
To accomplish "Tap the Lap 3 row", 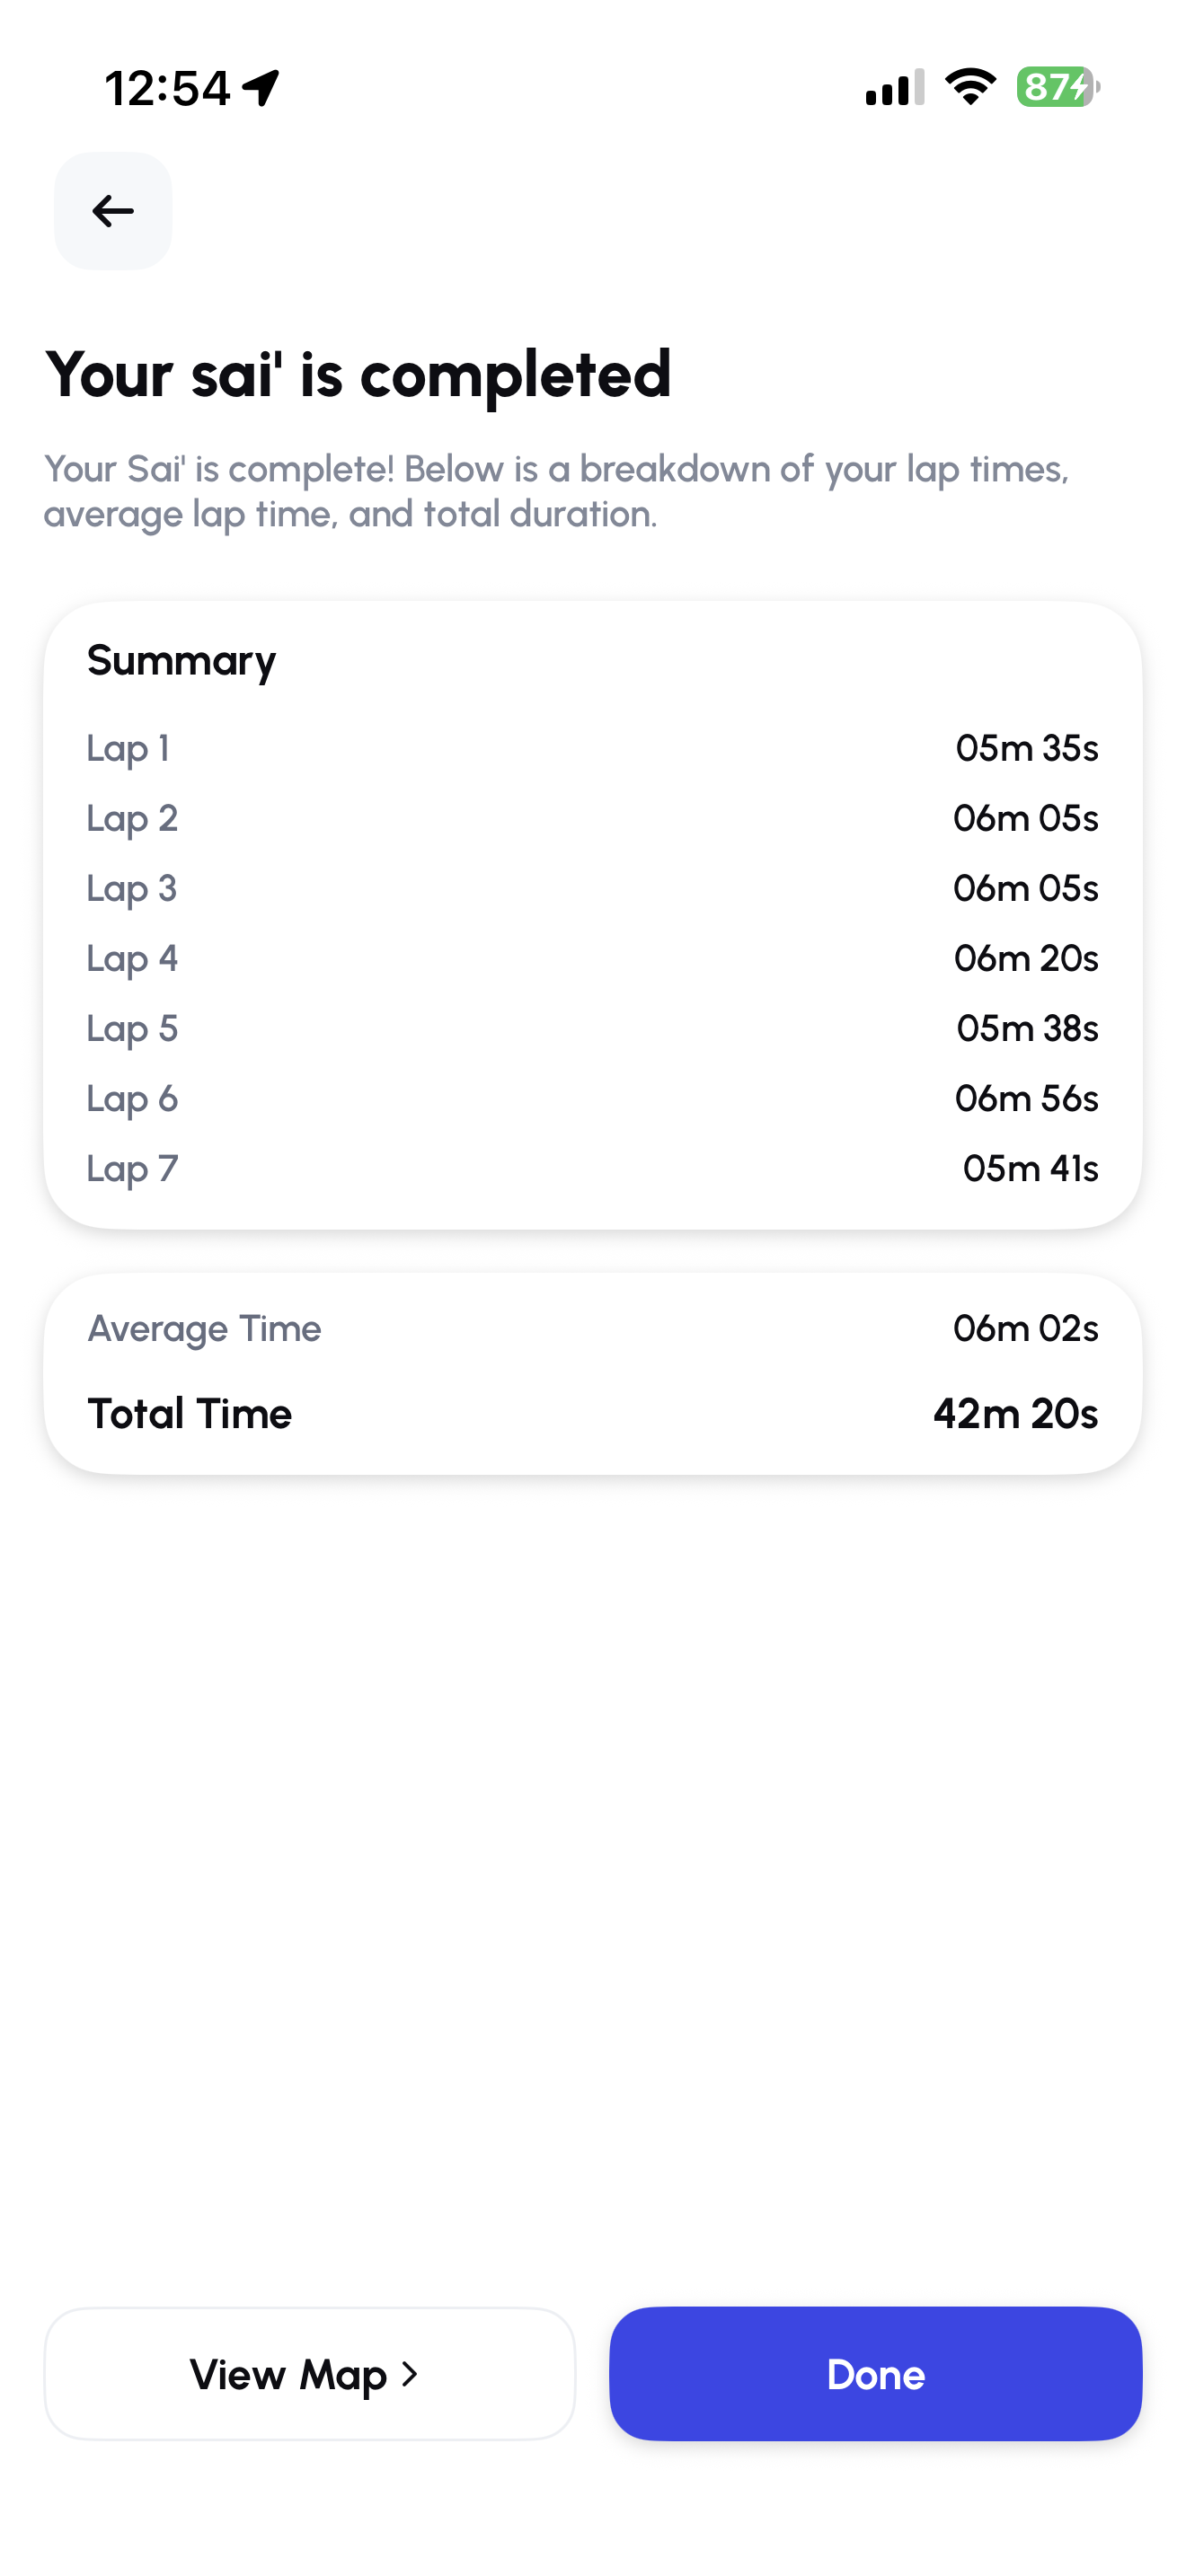I will (x=592, y=888).
